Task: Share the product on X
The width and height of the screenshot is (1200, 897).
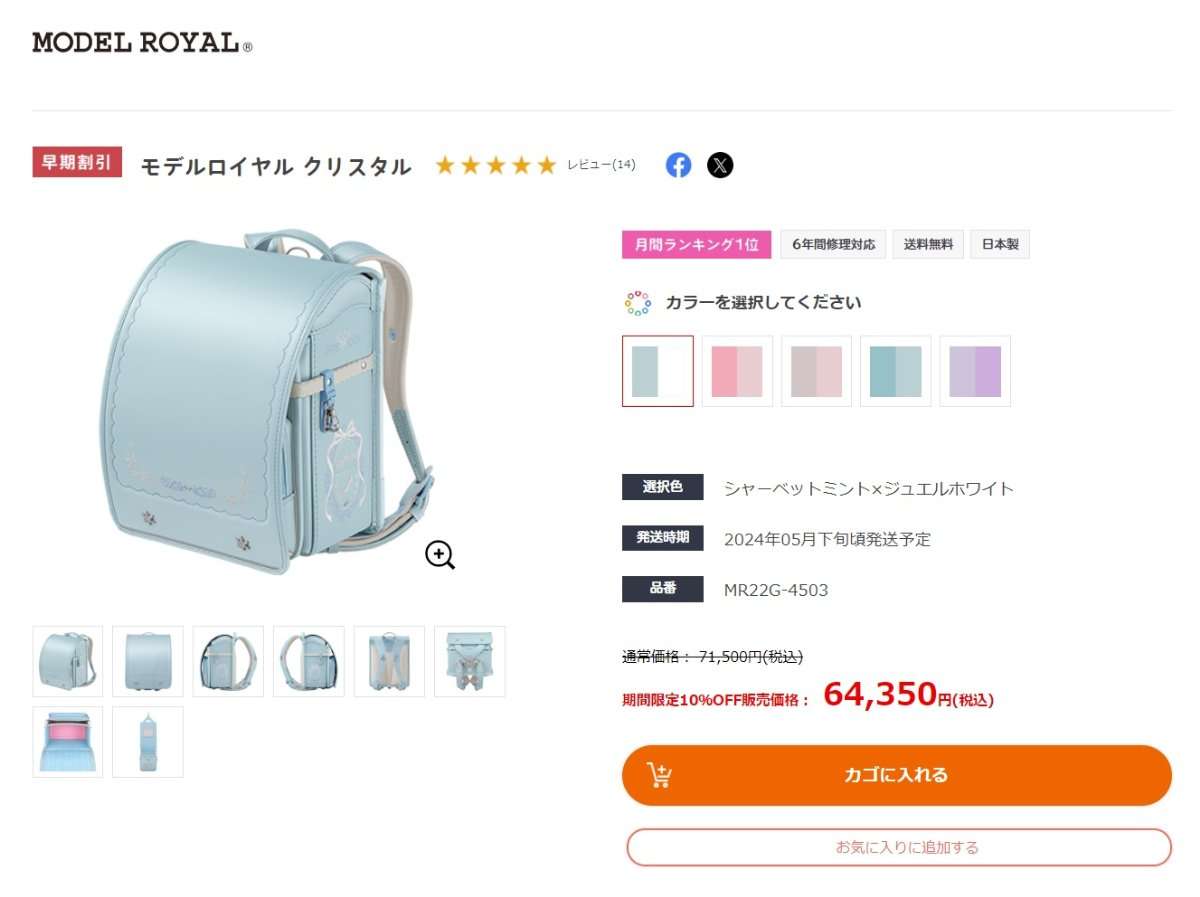Action: [719, 165]
